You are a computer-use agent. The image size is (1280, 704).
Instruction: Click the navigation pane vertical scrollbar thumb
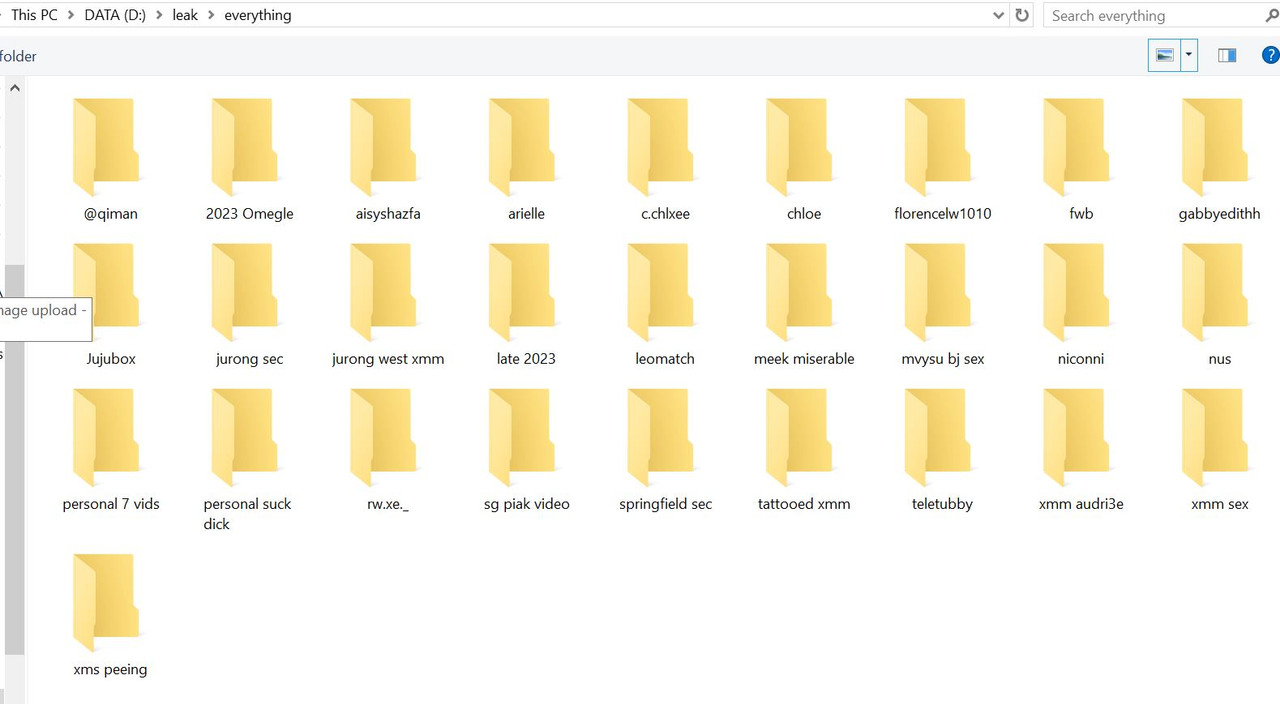point(14,460)
